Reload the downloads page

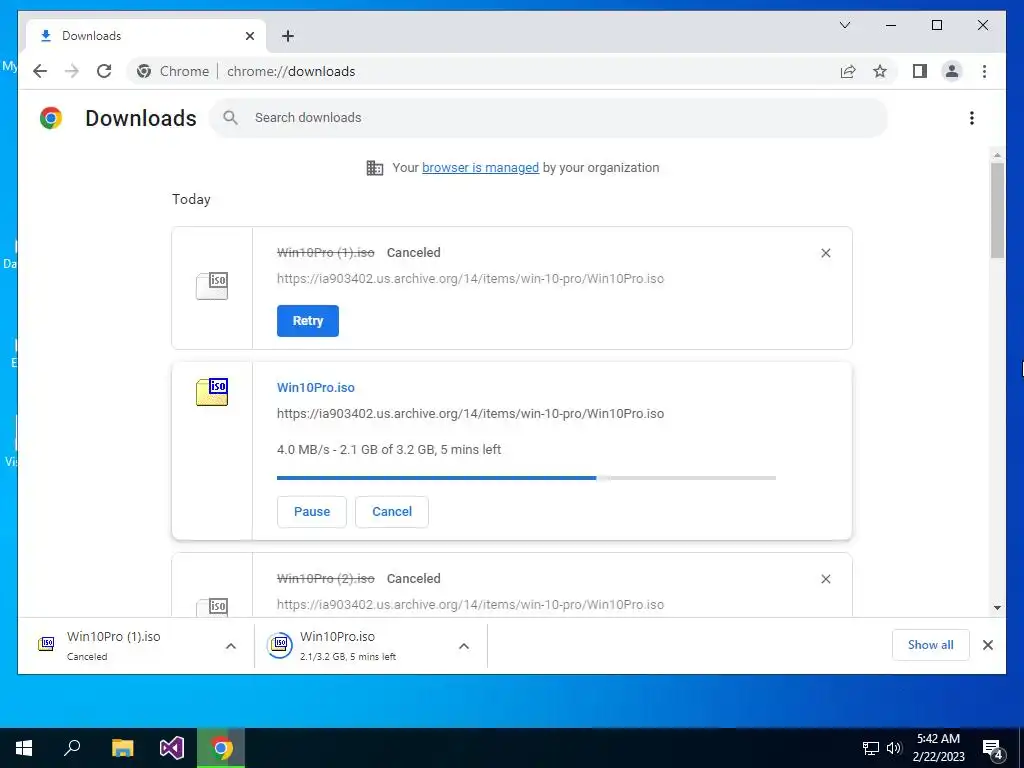104,71
